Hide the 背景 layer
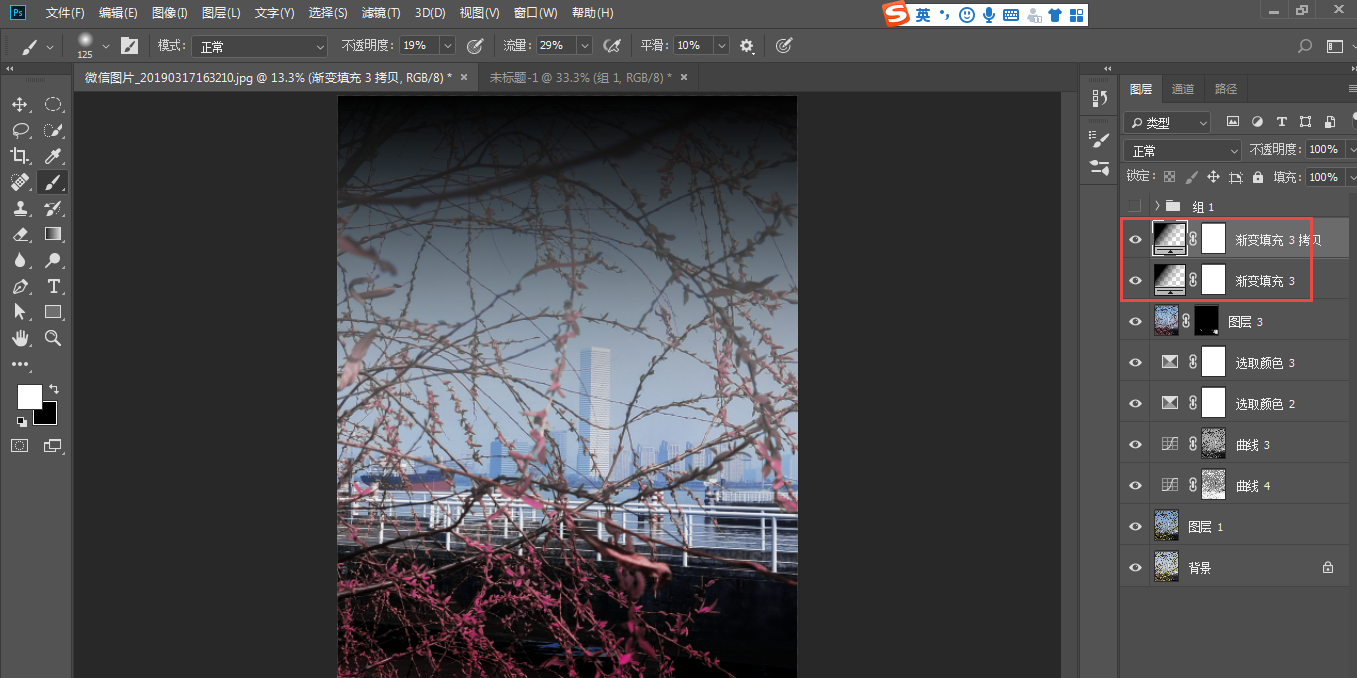The image size is (1357, 678). tap(1135, 568)
